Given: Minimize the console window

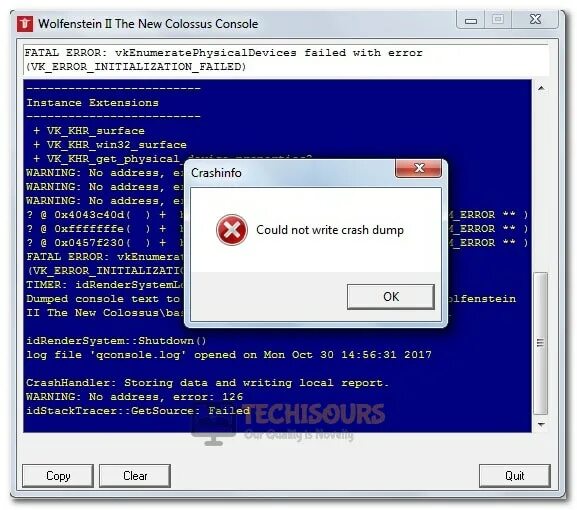Looking at the screenshot, I should coord(471,20).
